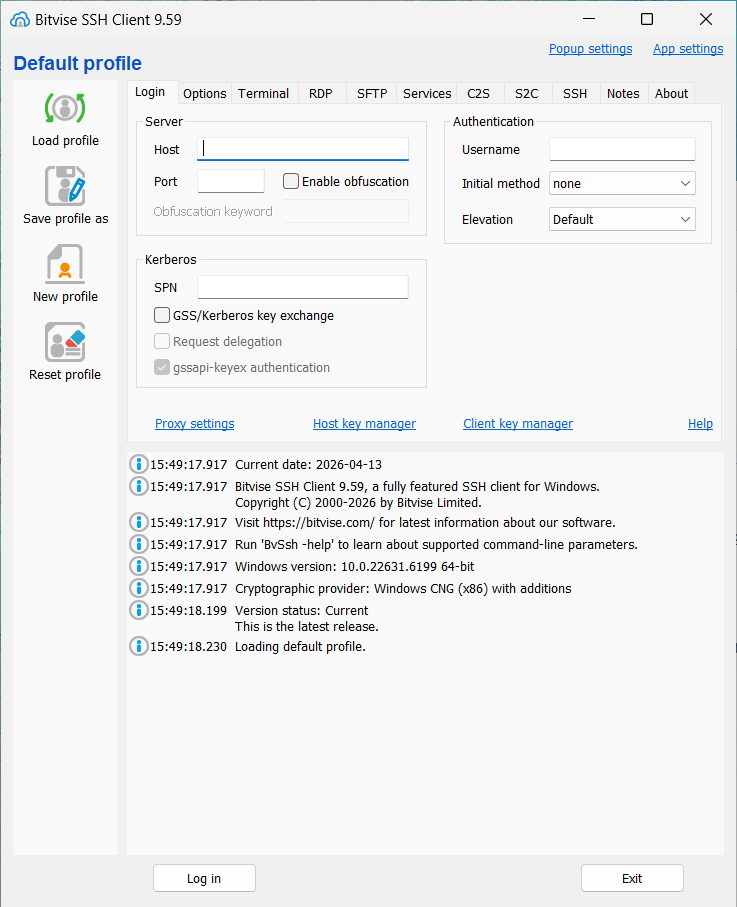Click log text 'Loading default profile.'

(300, 646)
